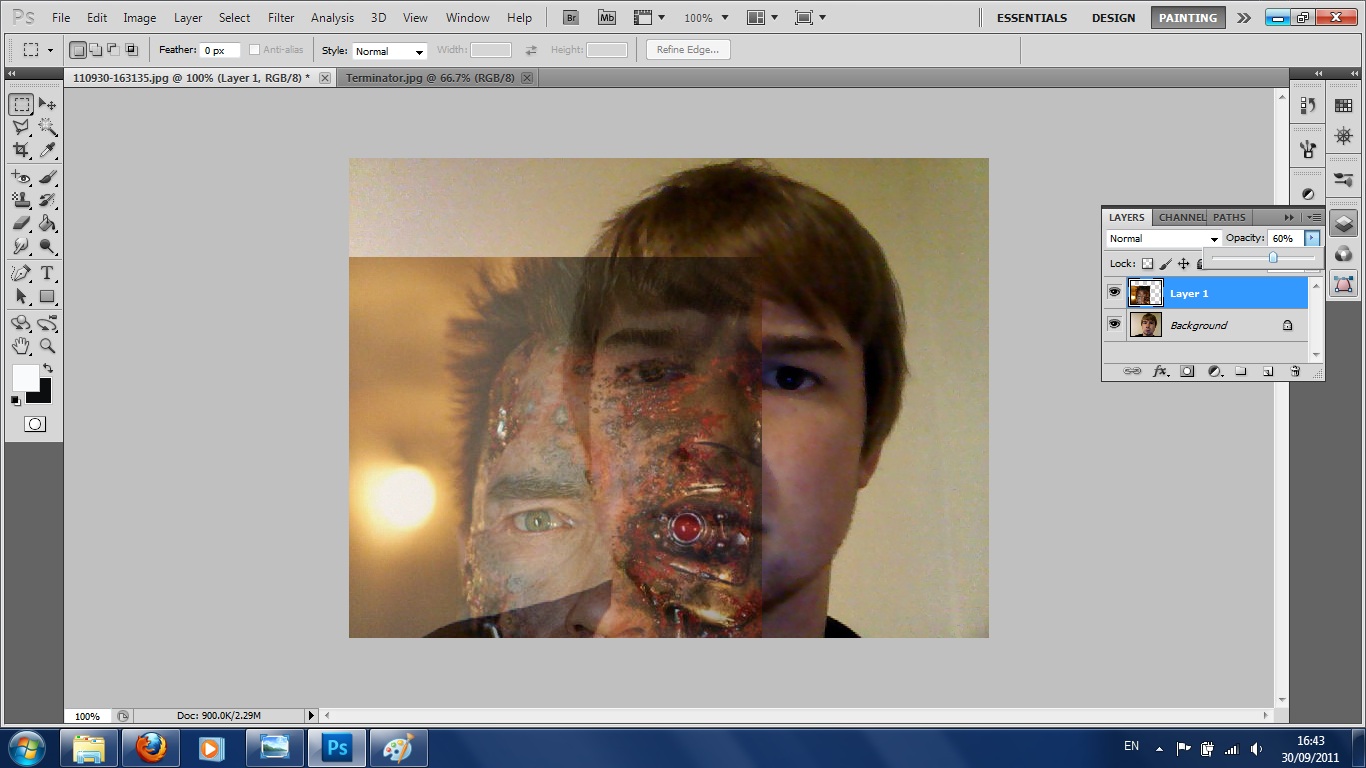This screenshot has width=1366, height=768.
Task: Toggle Lock image pixels brush icon
Action: tap(1166, 264)
